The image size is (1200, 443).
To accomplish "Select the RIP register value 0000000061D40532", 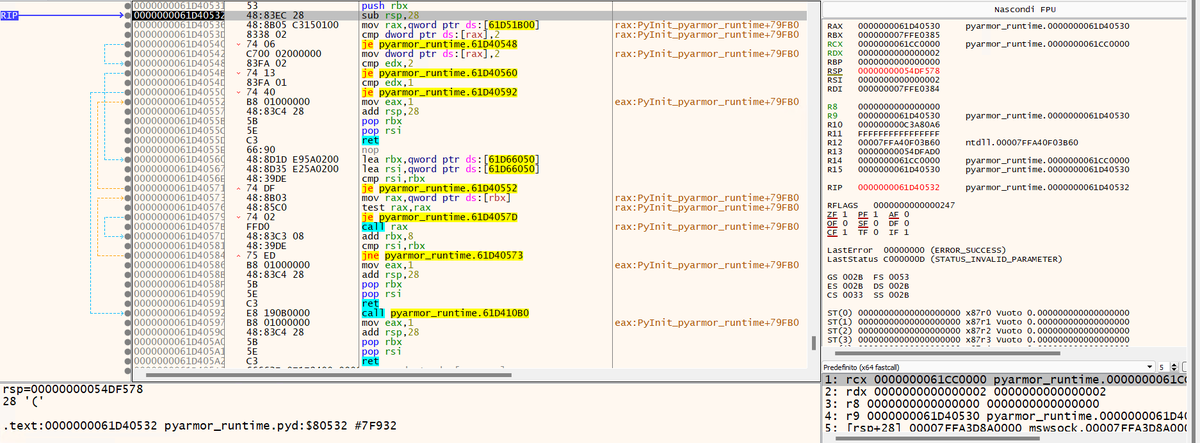I will point(899,187).
